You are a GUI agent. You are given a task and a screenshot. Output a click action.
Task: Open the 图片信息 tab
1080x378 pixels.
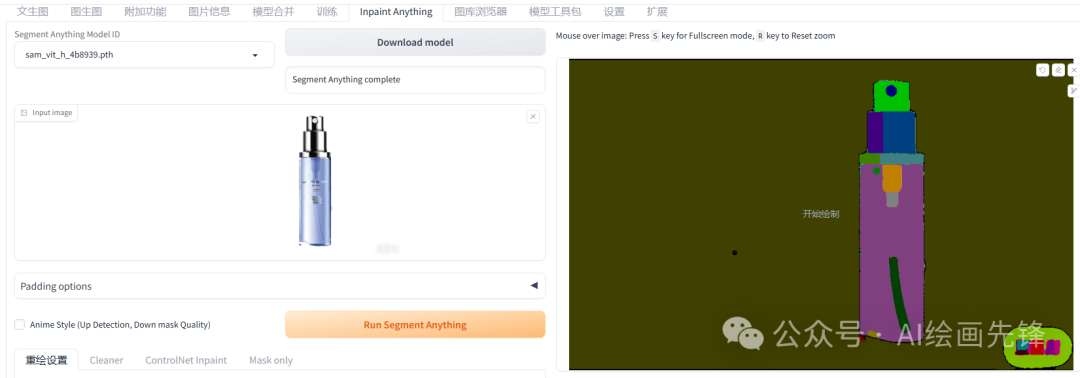click(x=209, y=12)
